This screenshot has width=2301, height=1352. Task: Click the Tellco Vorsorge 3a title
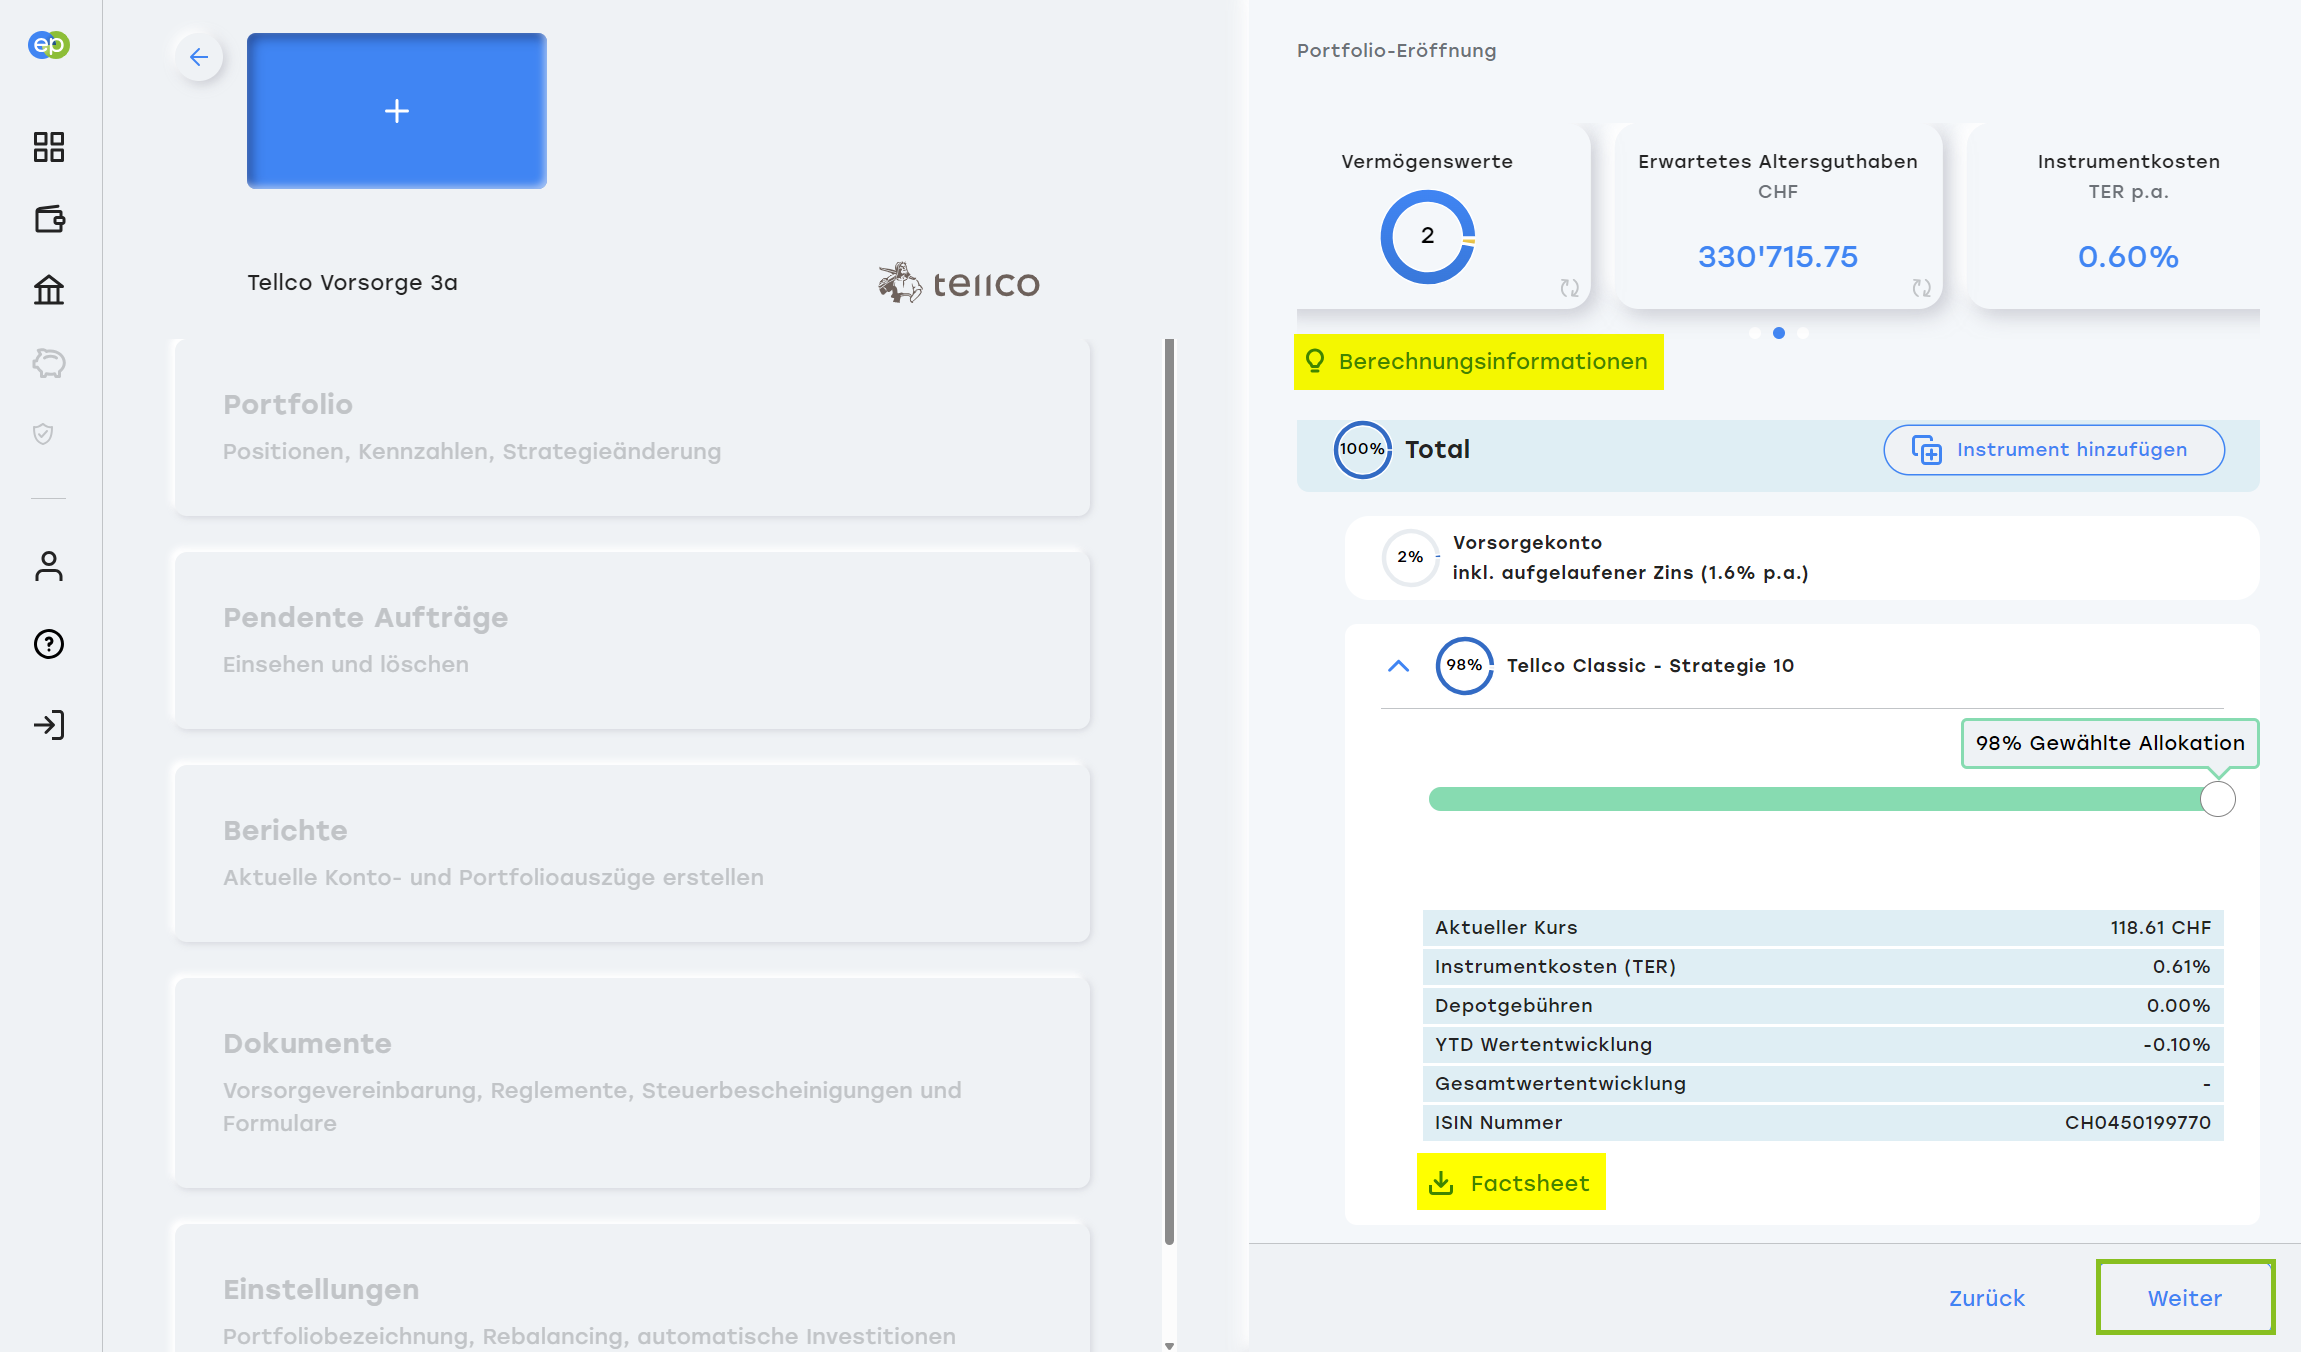[x=353, y=283]
